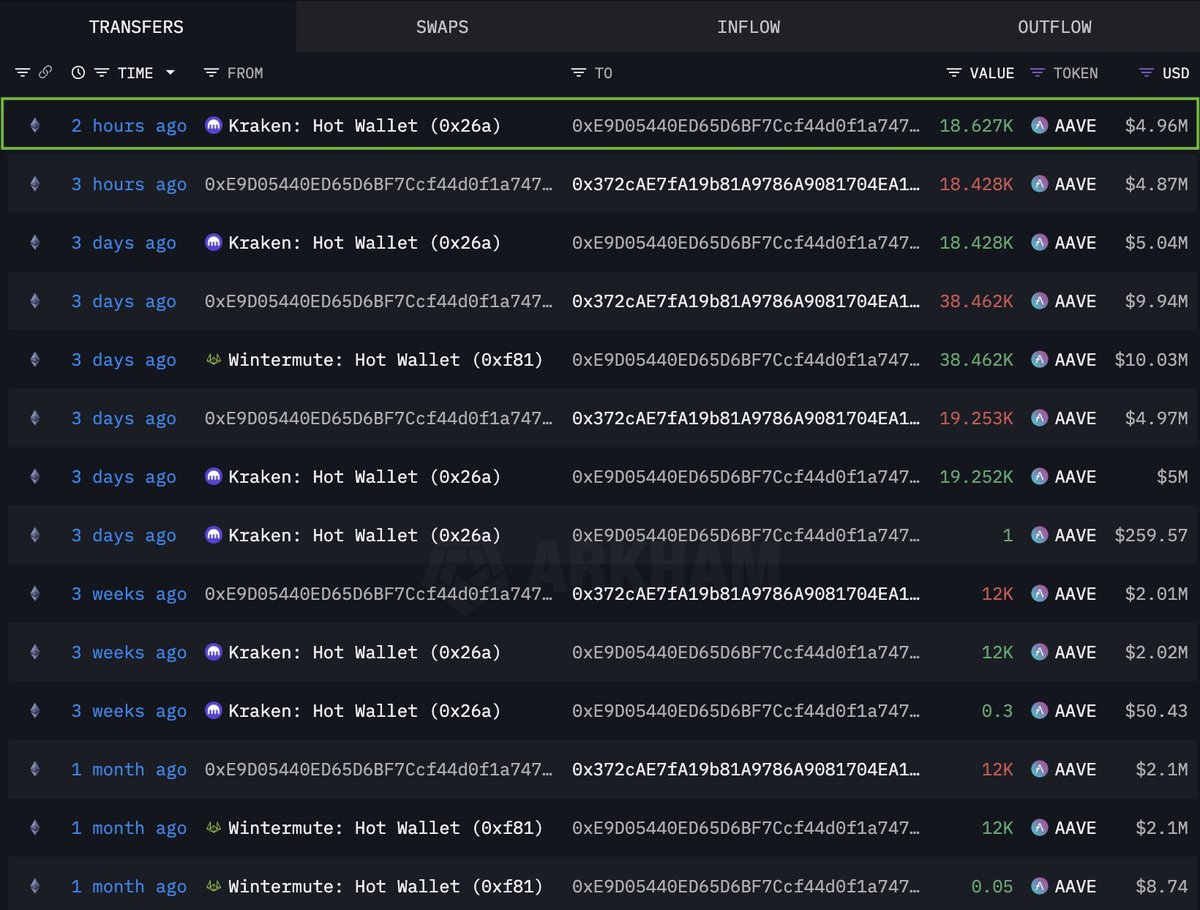
Task: Open the USD column filter
Action: (x=1146, y=73)
